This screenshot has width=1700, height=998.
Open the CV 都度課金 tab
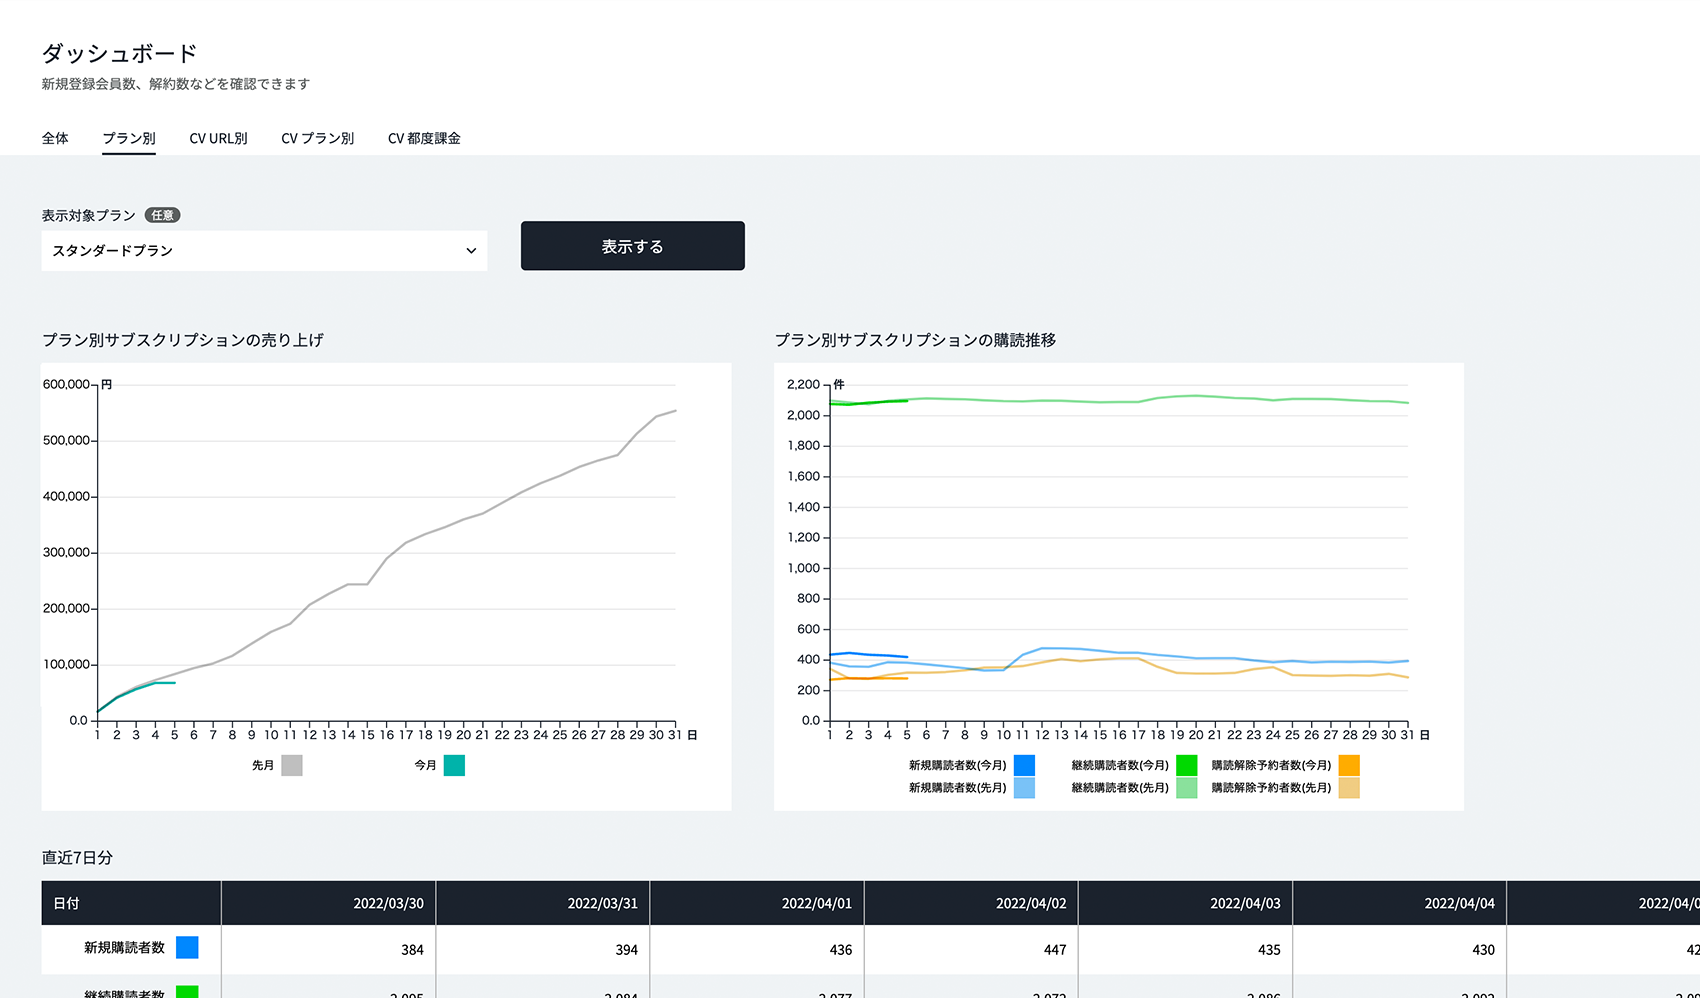[424, 138]
